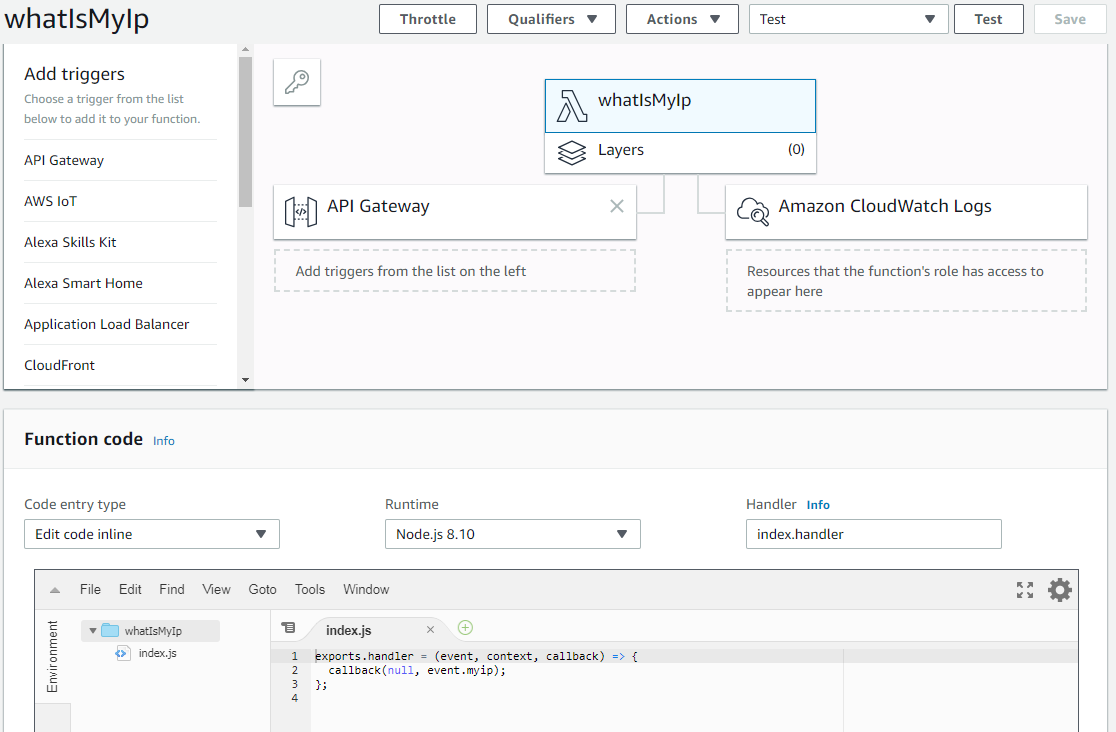Click the Save button
Viewport: 1116px width, 732px height.
point(1070,19)
